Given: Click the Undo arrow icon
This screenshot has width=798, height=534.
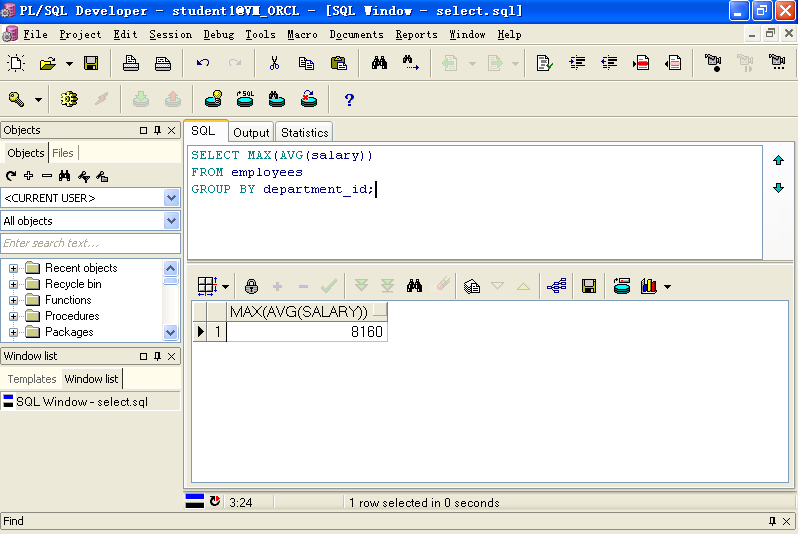Looking at the screenshot, I should [203, 63].
